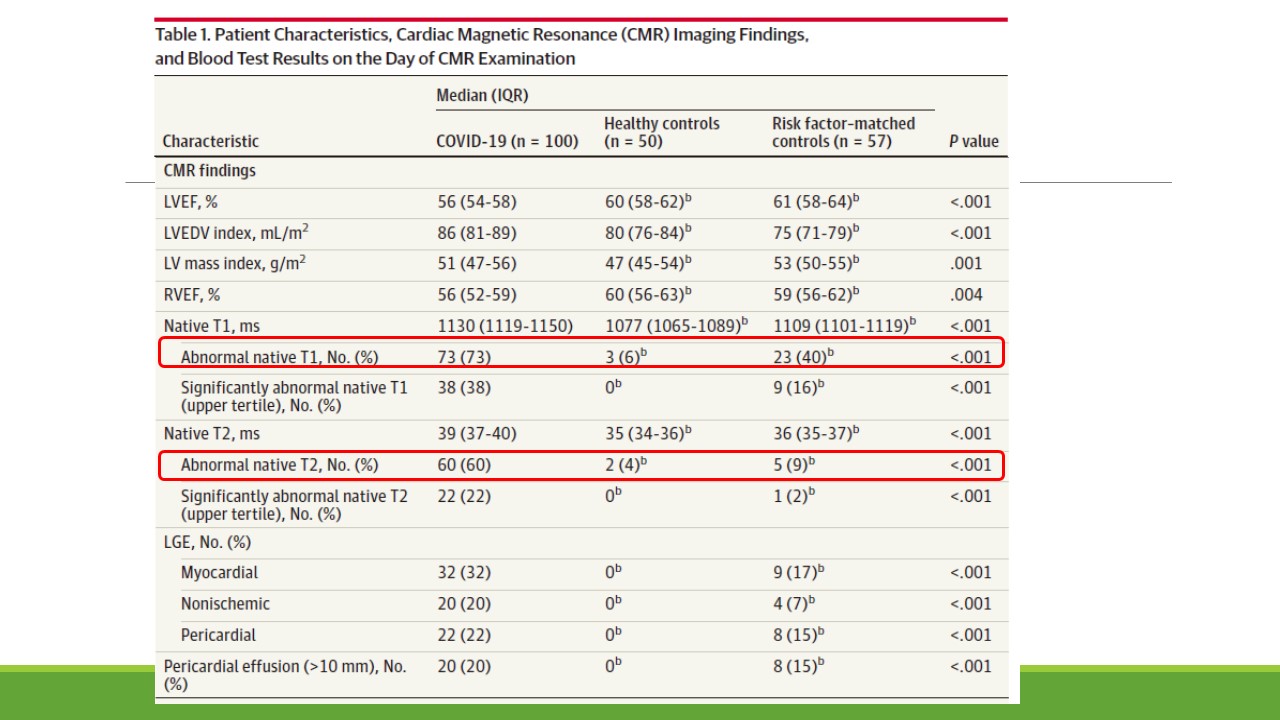
Task: Click the Native T1 COVID-19 value 1130 (1119-1150)
Action: pyautogui.click(x=505, y=326)
